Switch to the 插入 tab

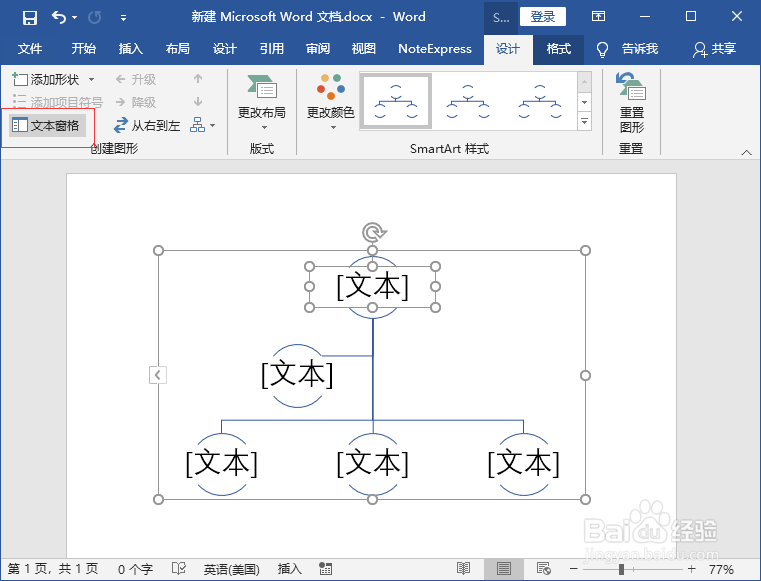[131, 49]
